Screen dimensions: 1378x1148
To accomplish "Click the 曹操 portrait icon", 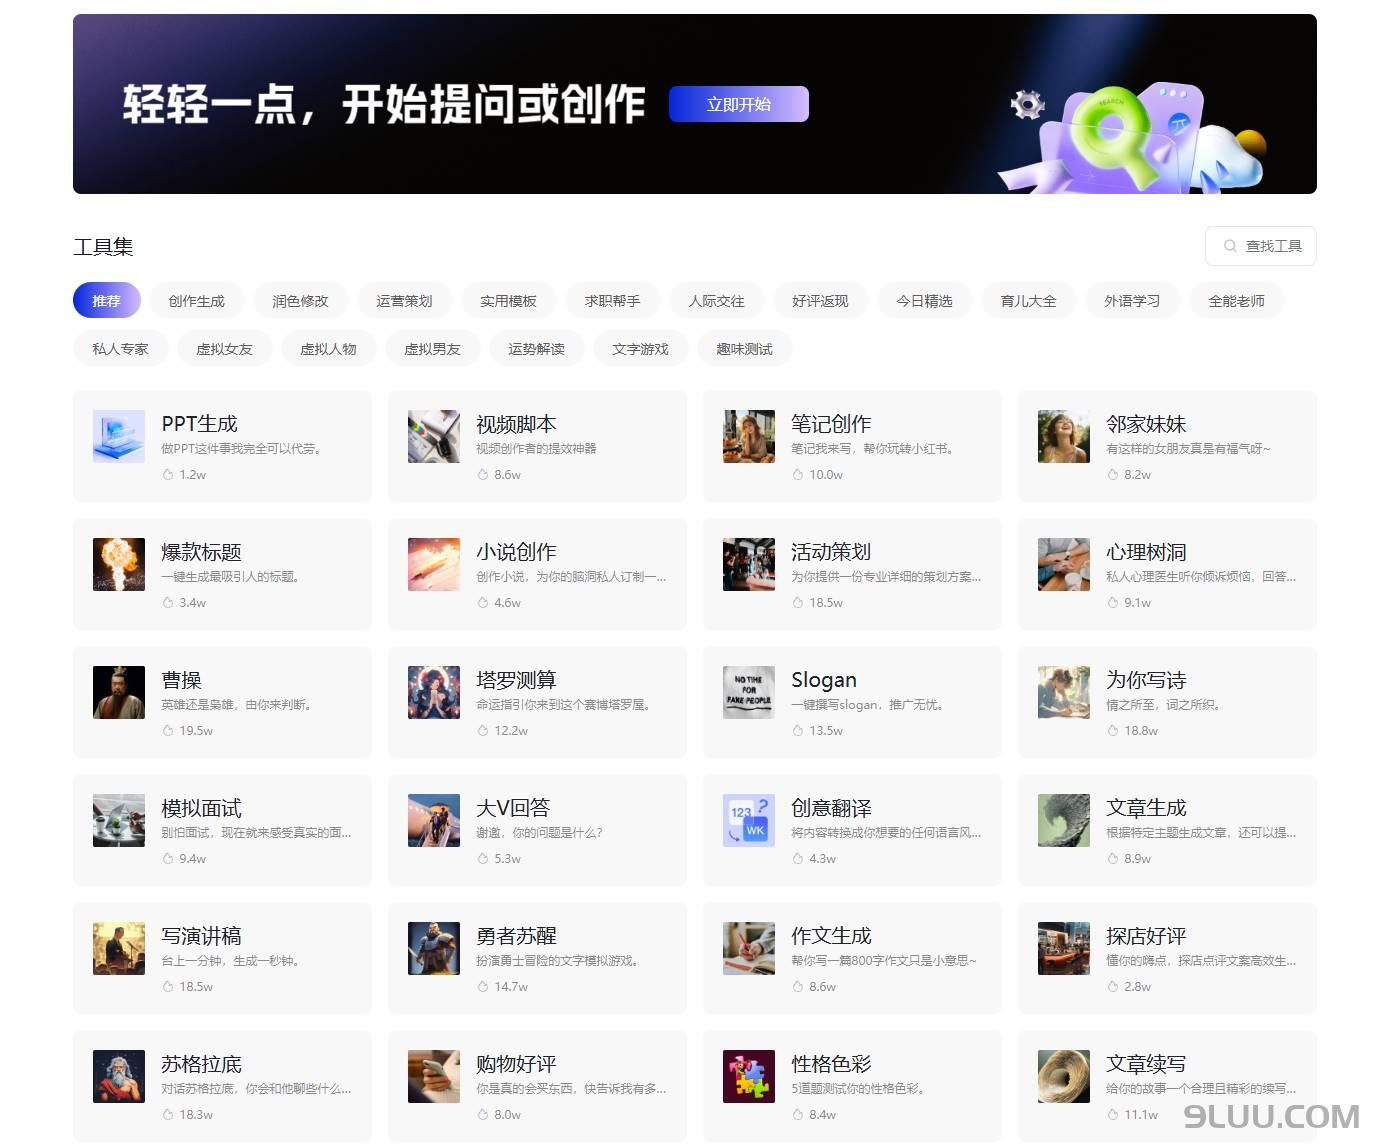I will pyautogui.click(x=119, y=692).
